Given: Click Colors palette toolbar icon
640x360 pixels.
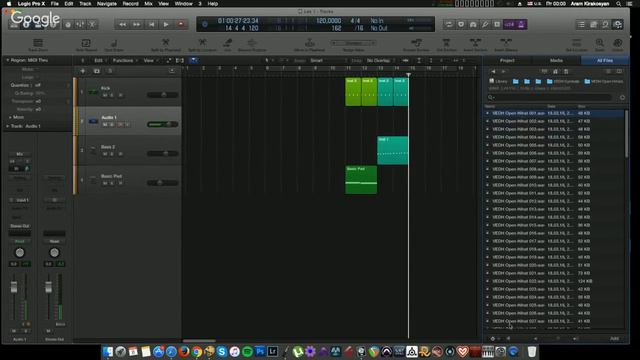Looking at the screenshot, I should 618,44.
